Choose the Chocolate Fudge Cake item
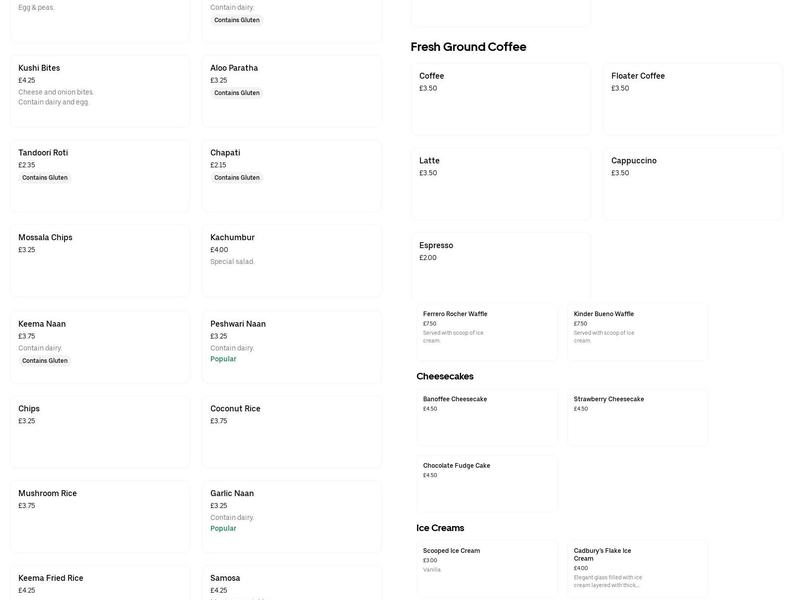 coord(487,483)
